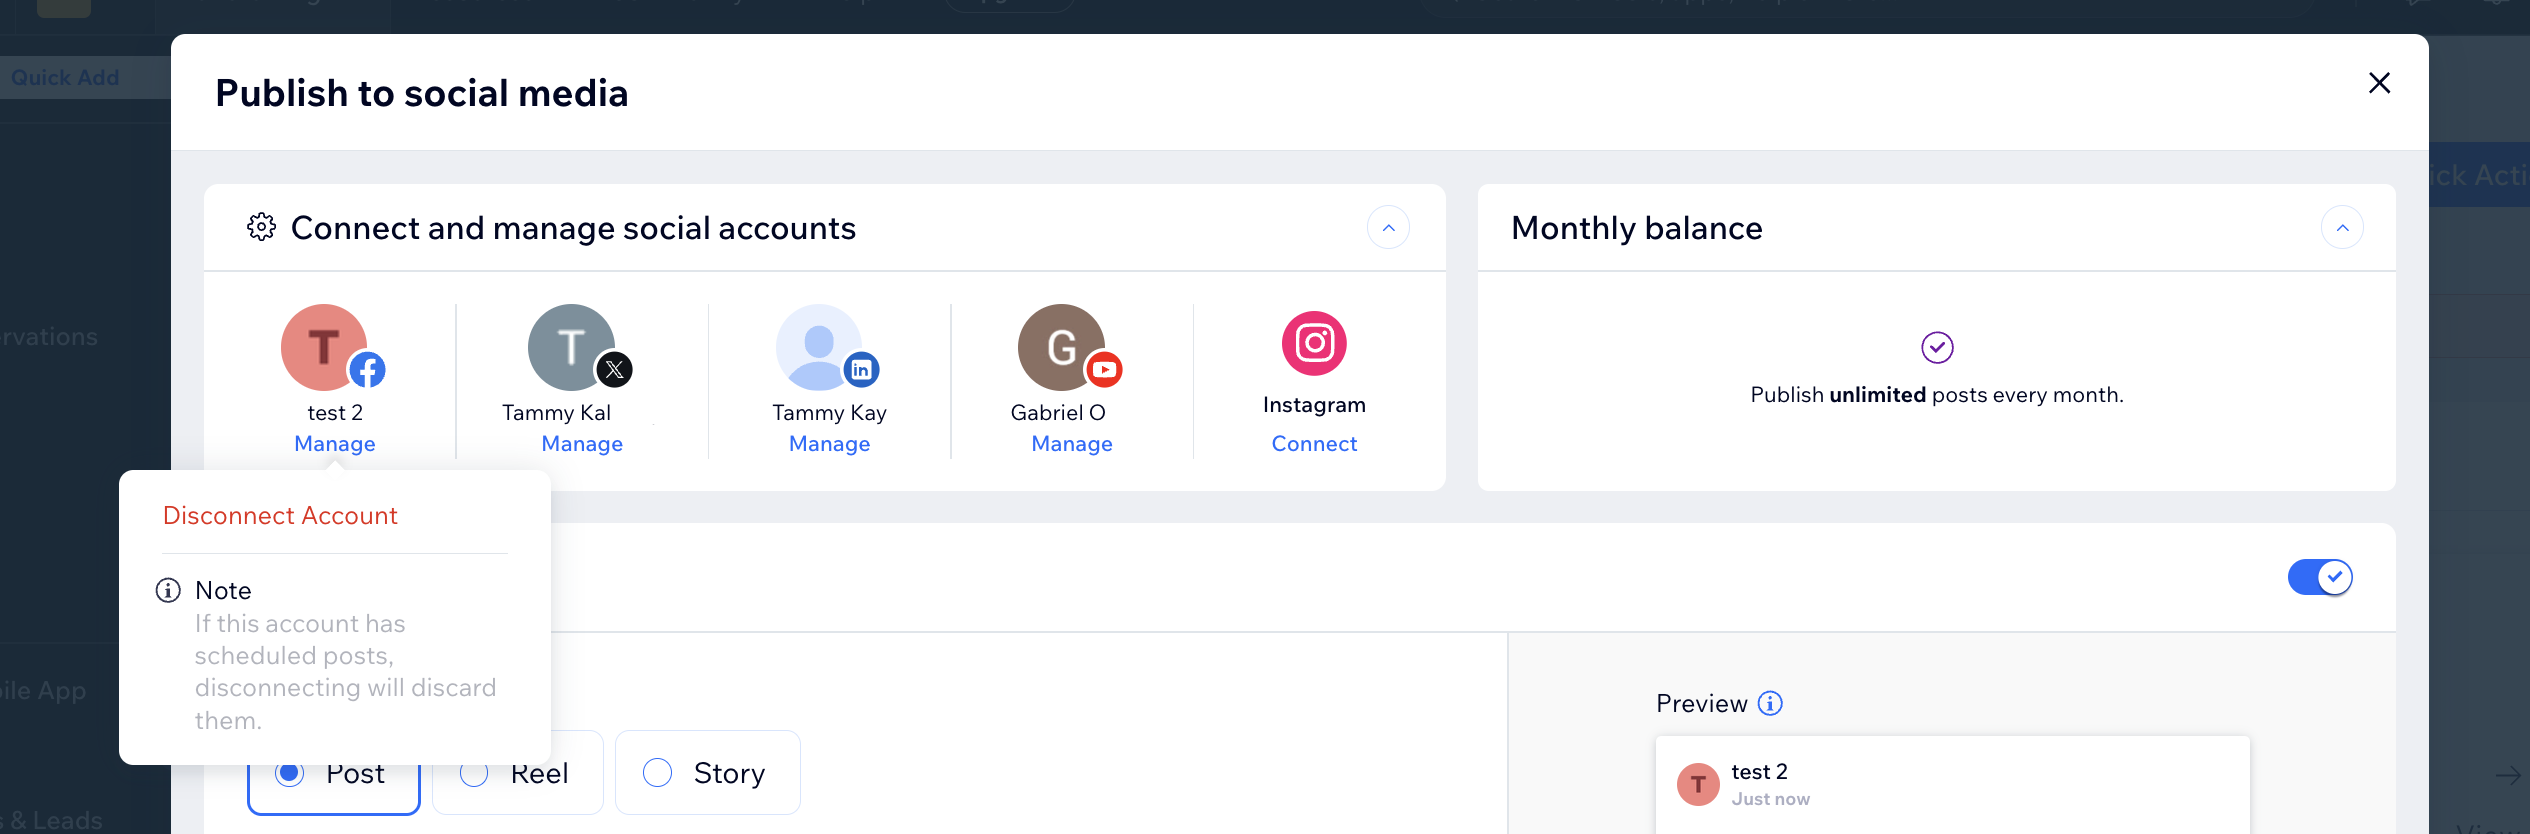Image resolution: width=2530 pixels, height=834 pixels.
Task: Click the 'Instagram' label text
Action: (1314, 405)
